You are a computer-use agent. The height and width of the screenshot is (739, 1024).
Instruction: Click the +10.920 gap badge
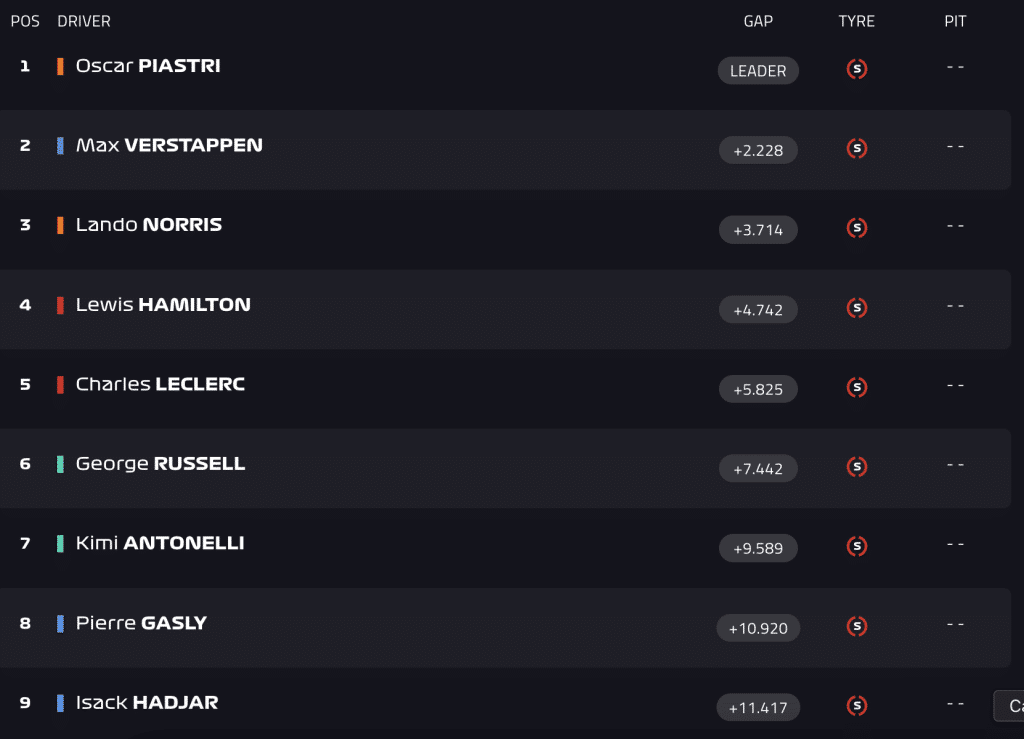[758, 628]
